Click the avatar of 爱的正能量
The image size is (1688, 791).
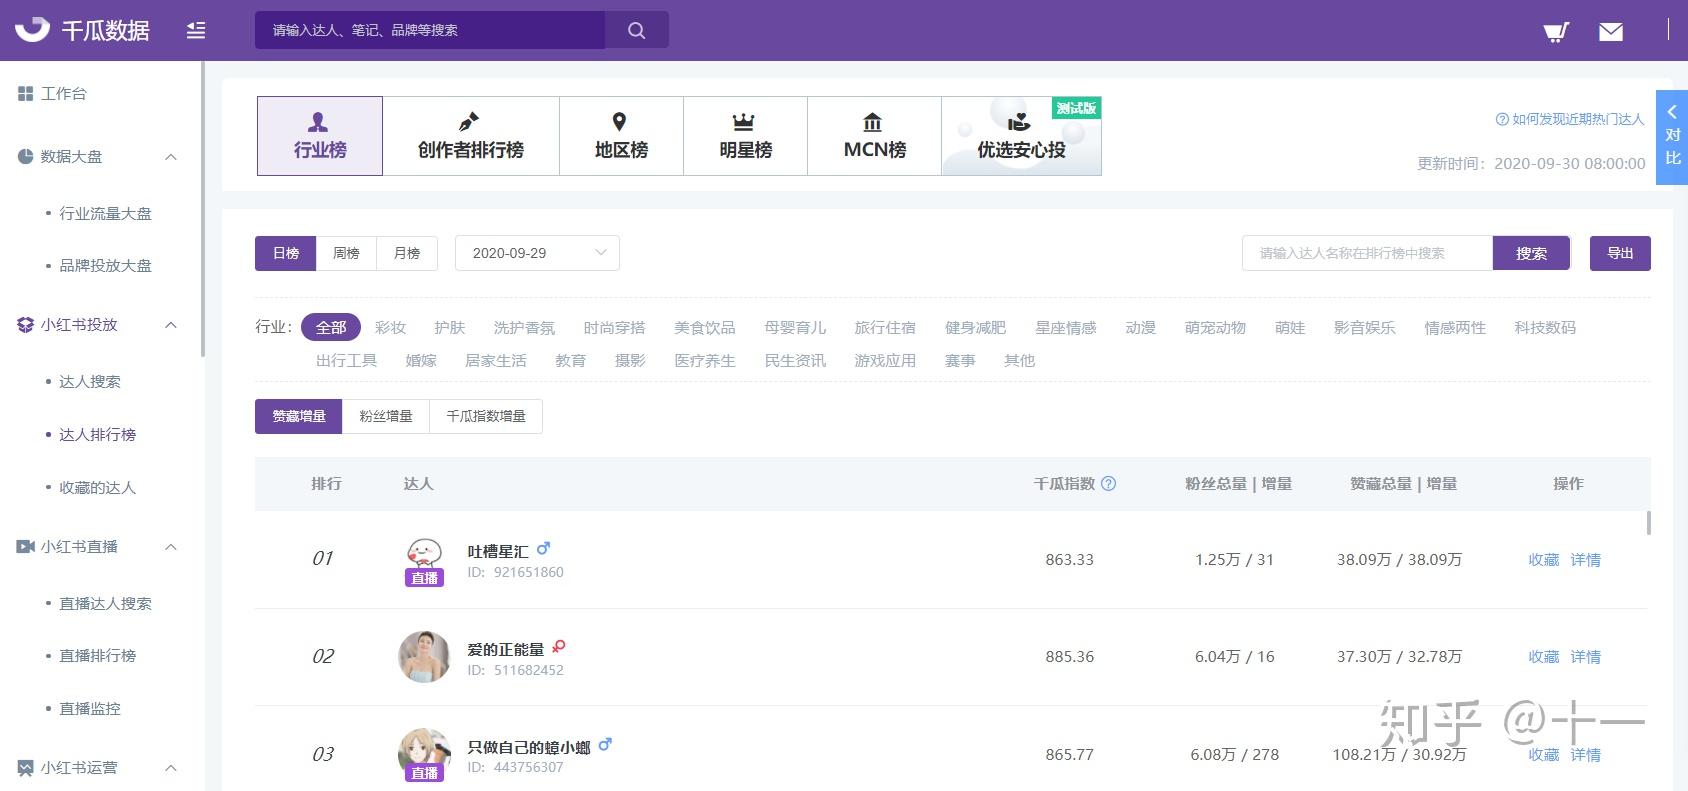point(424,657)
